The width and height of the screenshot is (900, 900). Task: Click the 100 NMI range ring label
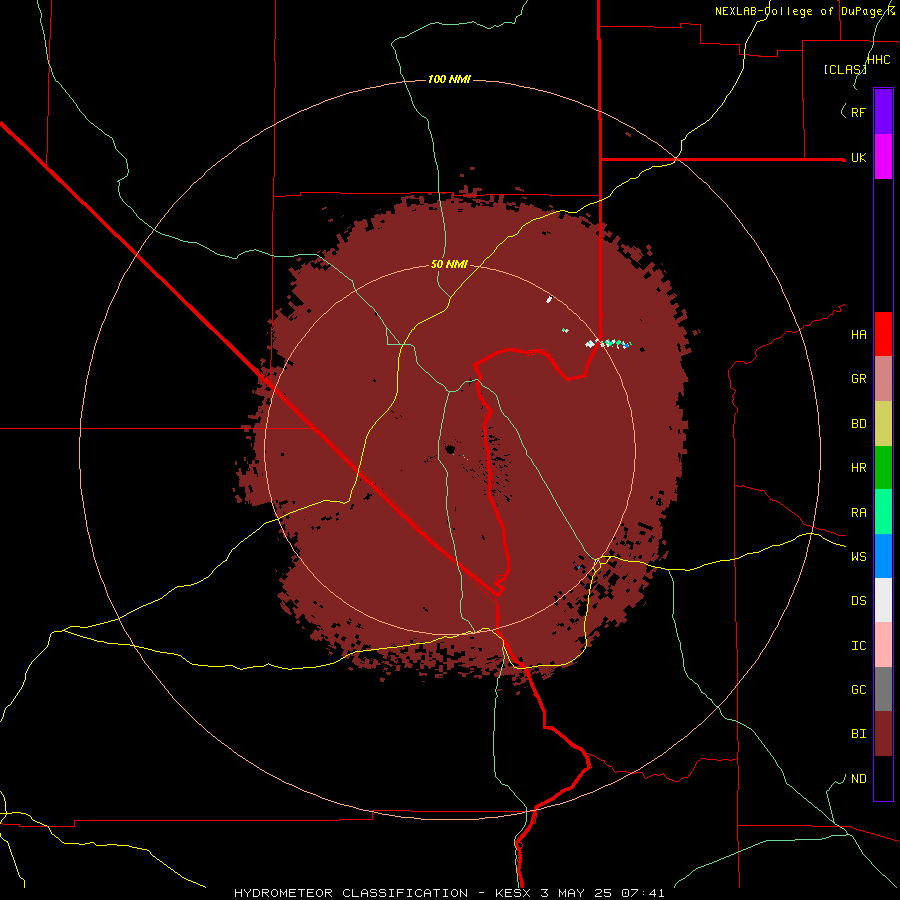(449, 79)
